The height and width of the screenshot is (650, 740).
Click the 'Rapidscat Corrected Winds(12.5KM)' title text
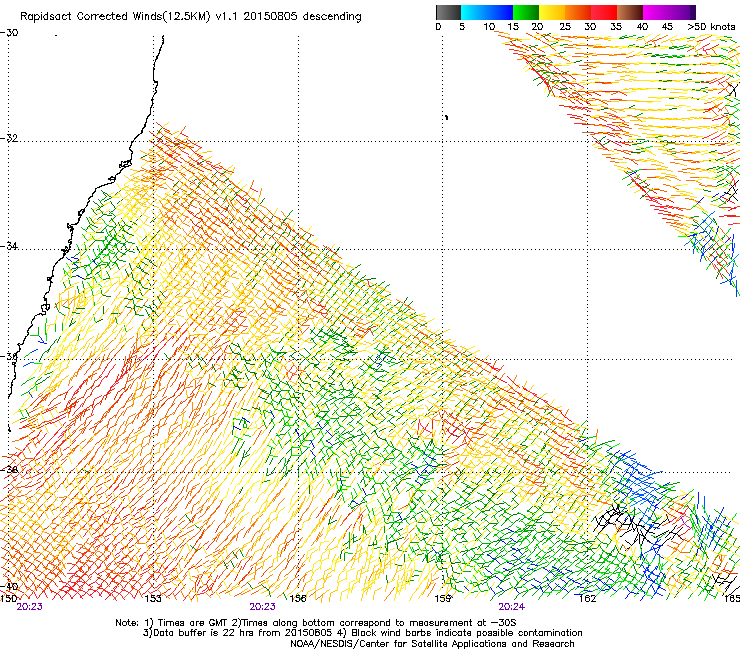[115, 17]
